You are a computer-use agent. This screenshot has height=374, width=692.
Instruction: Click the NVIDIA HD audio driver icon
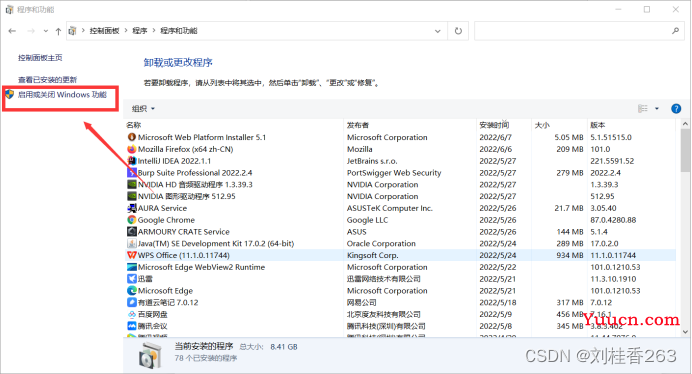[x=132, y=185]
